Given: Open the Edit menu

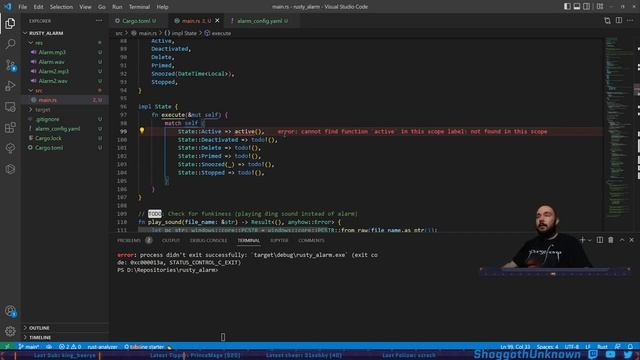Looking at the screenshot, I should tap(38, 7).
